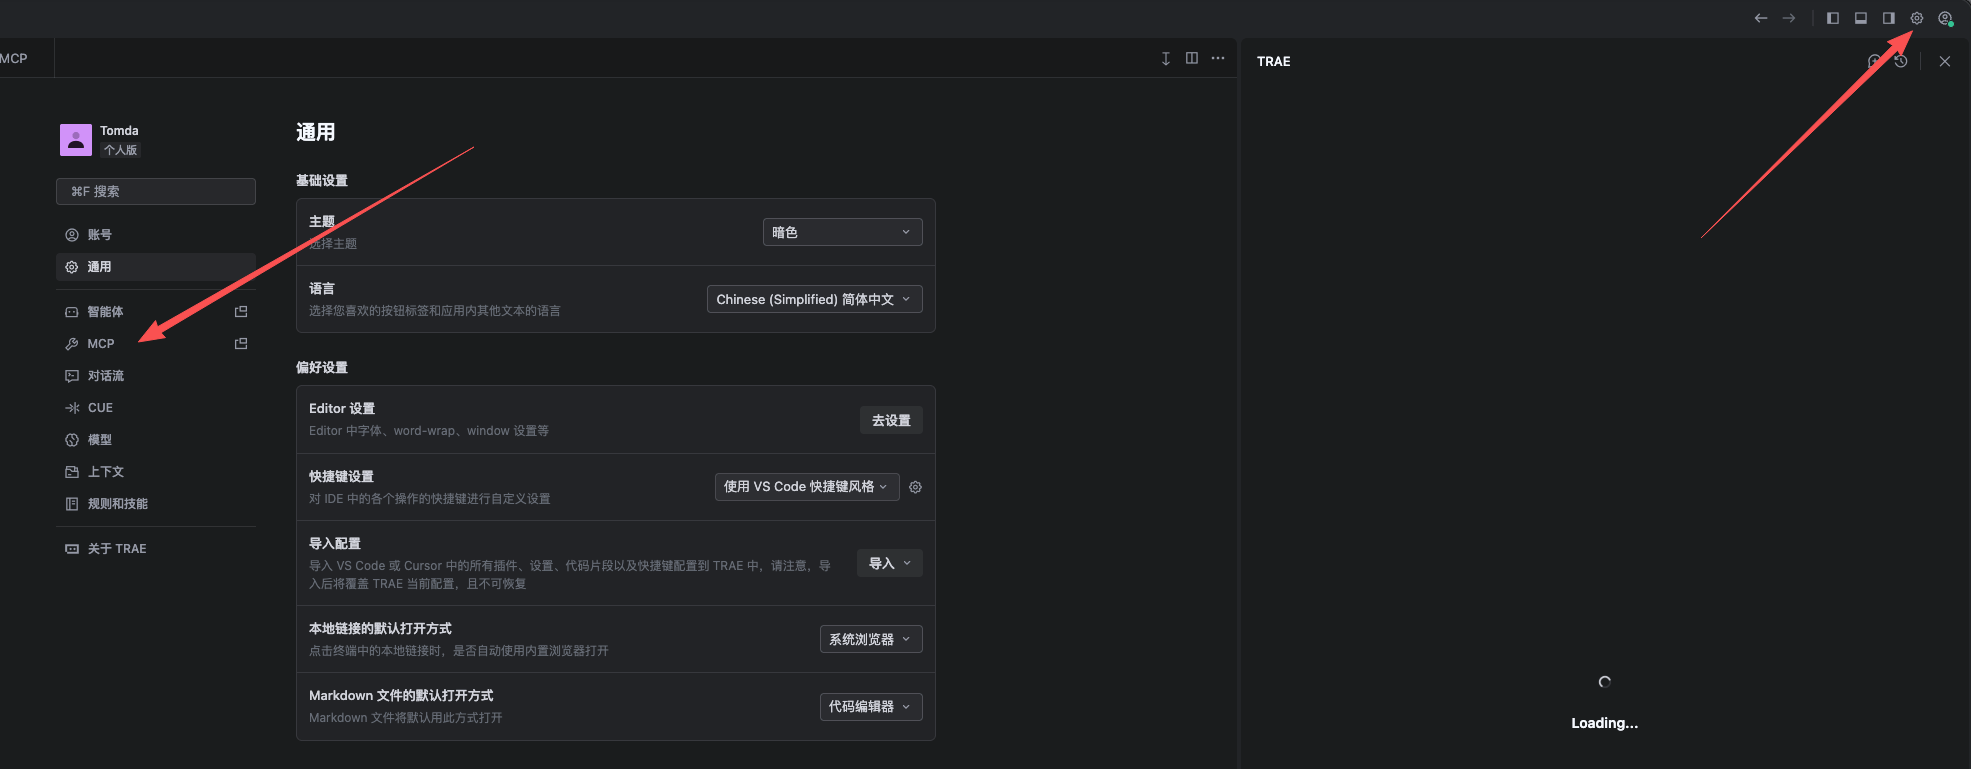Open the account avatar icon with green dot
This screenshot has width=1971, height=769.
point(1945,18)
